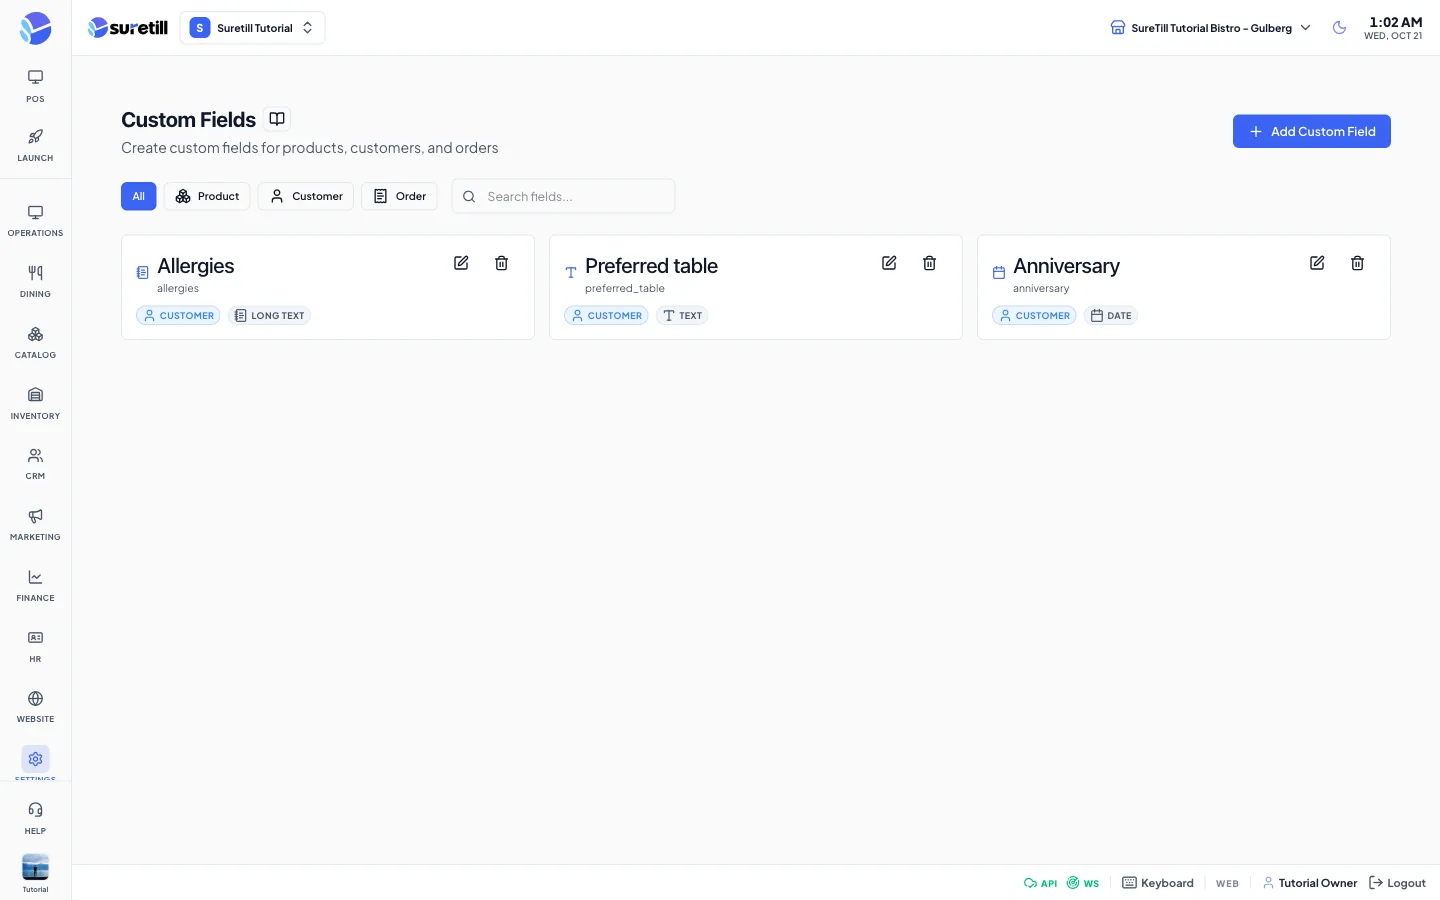Image resolution: width=1440 pixels, height=900 pixels.
Task: Delete the Anniversary custom field
Action: point(1358,263)
